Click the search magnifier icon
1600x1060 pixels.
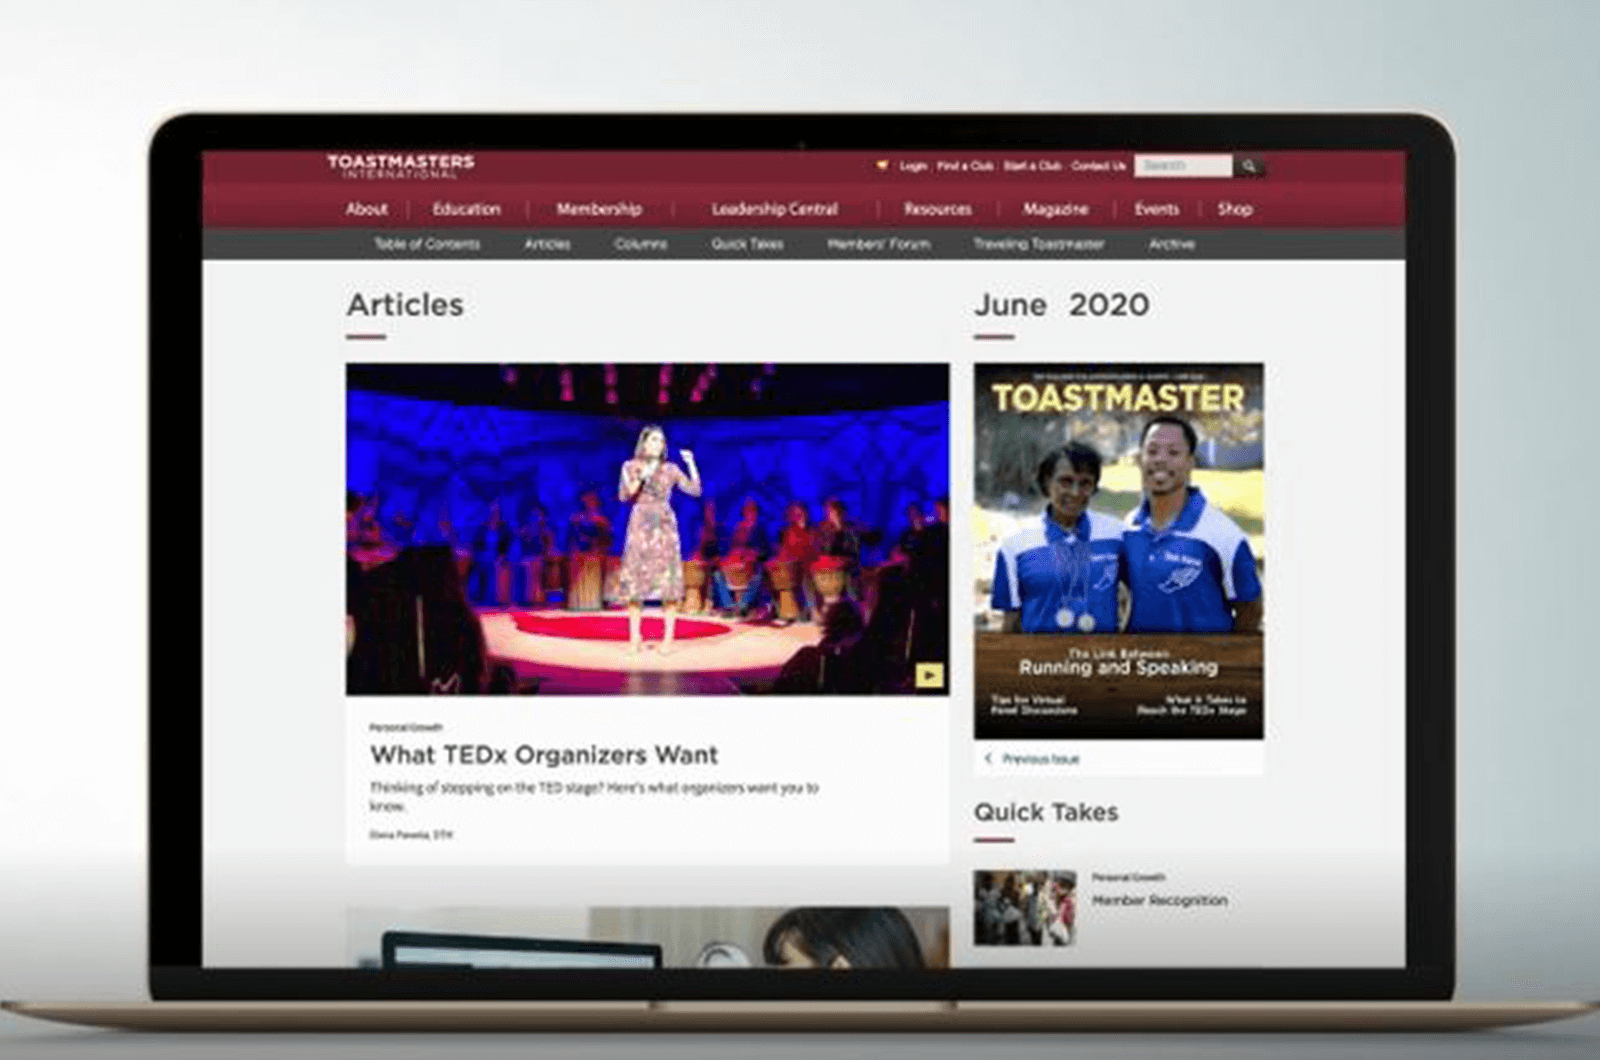click(1248, 166)
